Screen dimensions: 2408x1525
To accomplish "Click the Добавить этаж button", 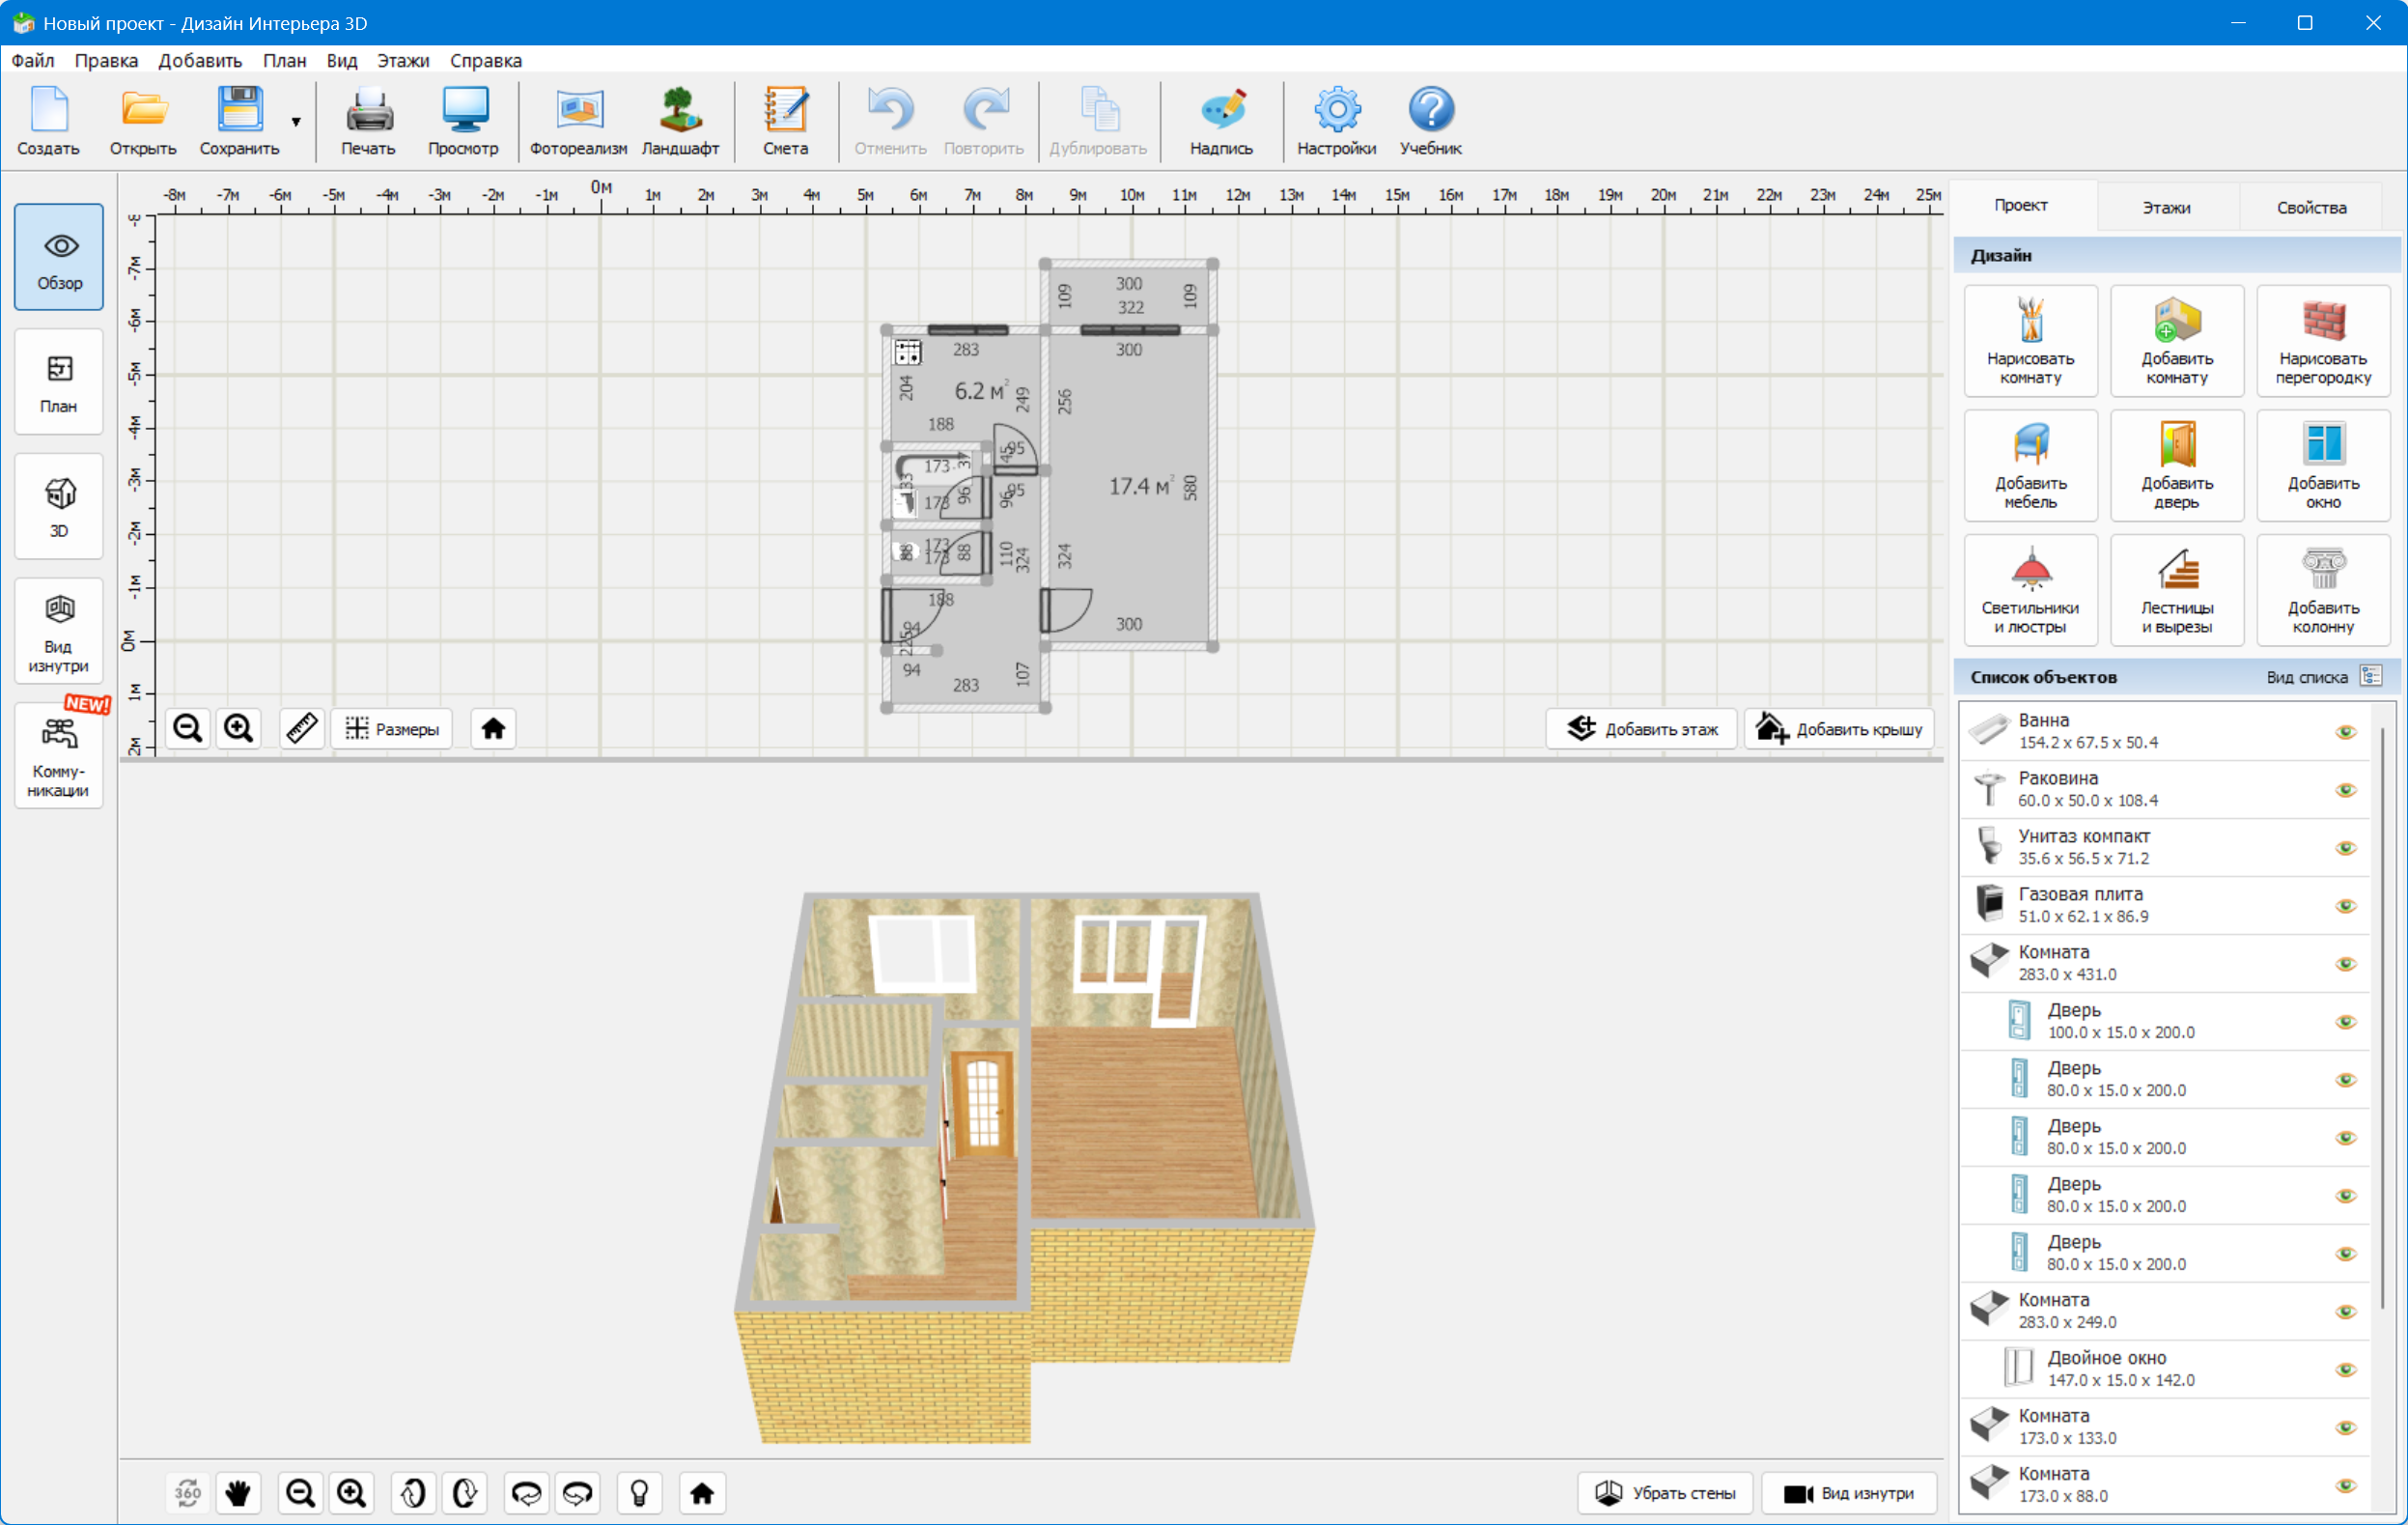I will pyautogui.click(x=1641, y=729).
